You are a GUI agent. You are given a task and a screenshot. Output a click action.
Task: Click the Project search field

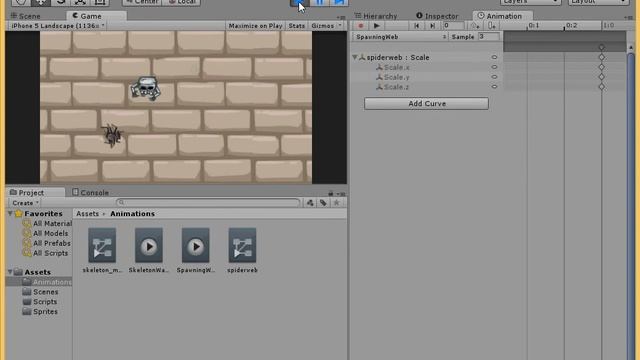(x=208, y=203)
